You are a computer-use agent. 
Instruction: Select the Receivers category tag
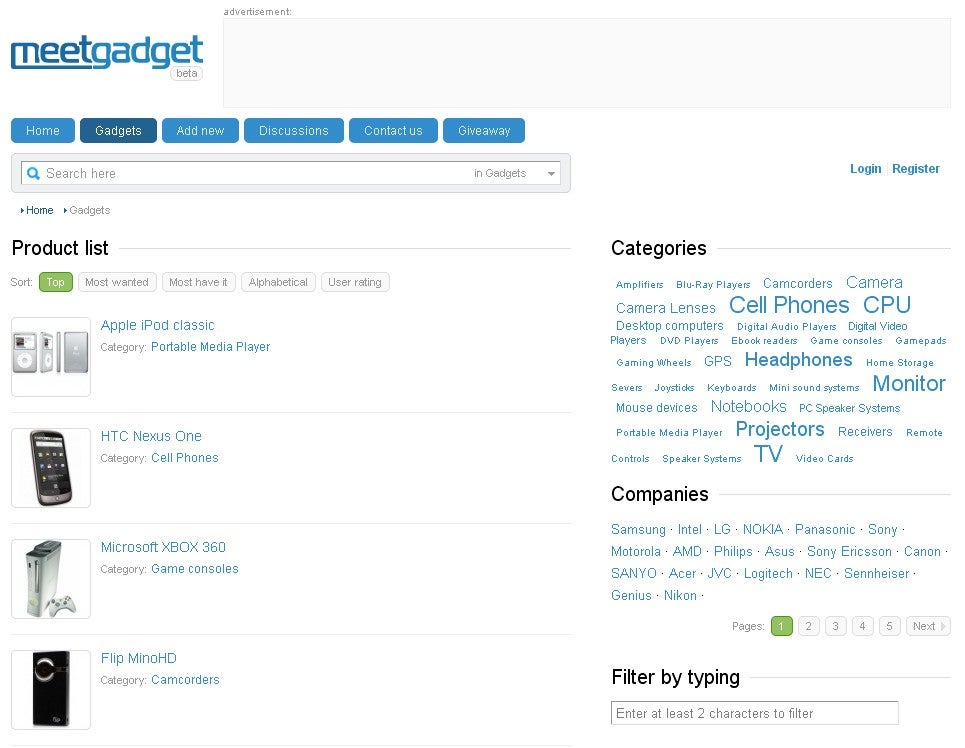click(x=865, y=432)
